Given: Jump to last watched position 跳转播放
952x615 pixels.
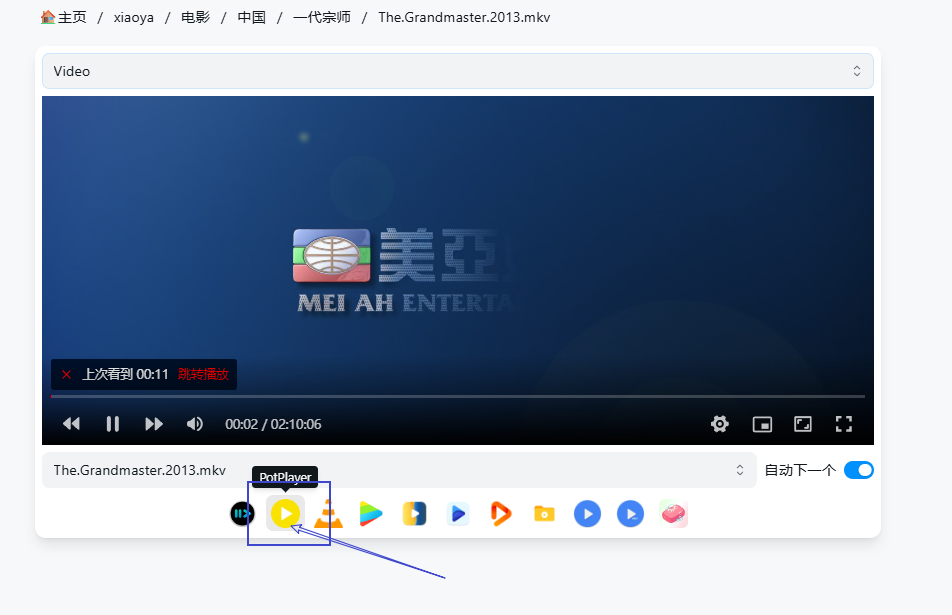Looking at the screenshot, I should tap(203, 374).
